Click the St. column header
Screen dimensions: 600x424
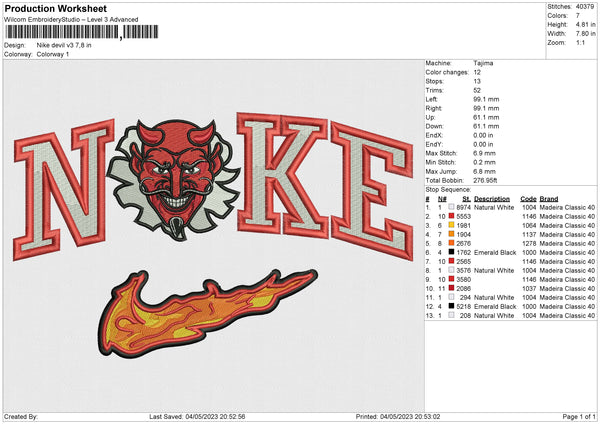tap(466, 199)
